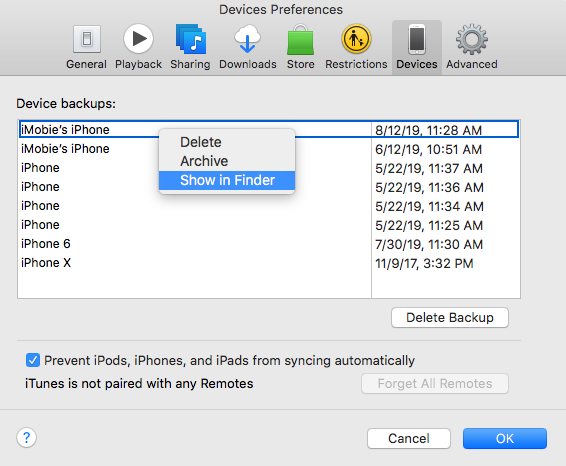The height and width of the screenshot is (466, 566).
Task: Click the disabled Forget All Remotes button
Action: click(x=435, y=383)
